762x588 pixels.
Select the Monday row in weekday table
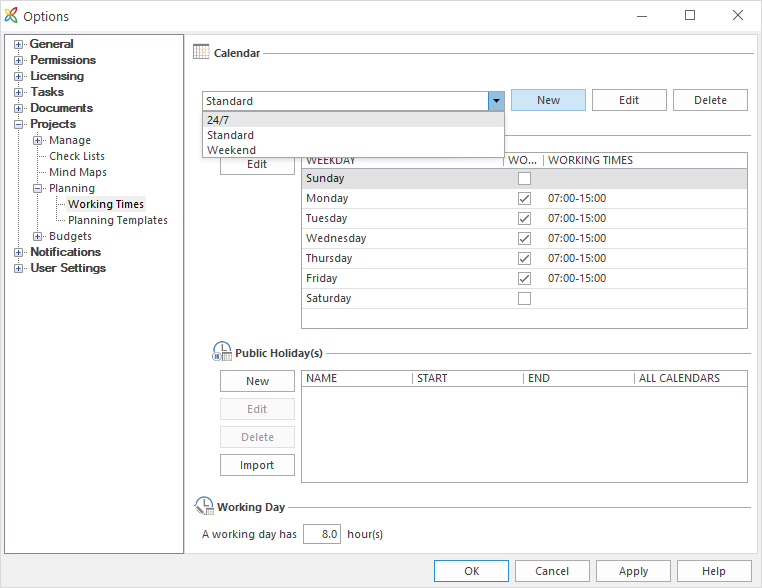[x=524, y=198]
